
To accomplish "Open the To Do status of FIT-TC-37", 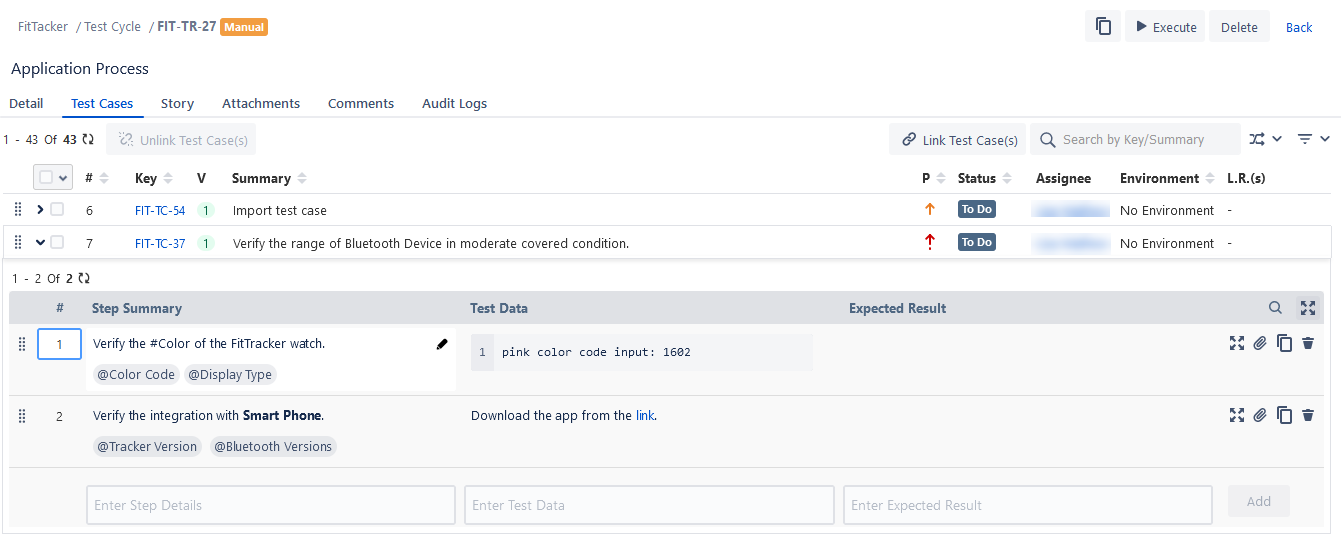I will coord(977,242).
